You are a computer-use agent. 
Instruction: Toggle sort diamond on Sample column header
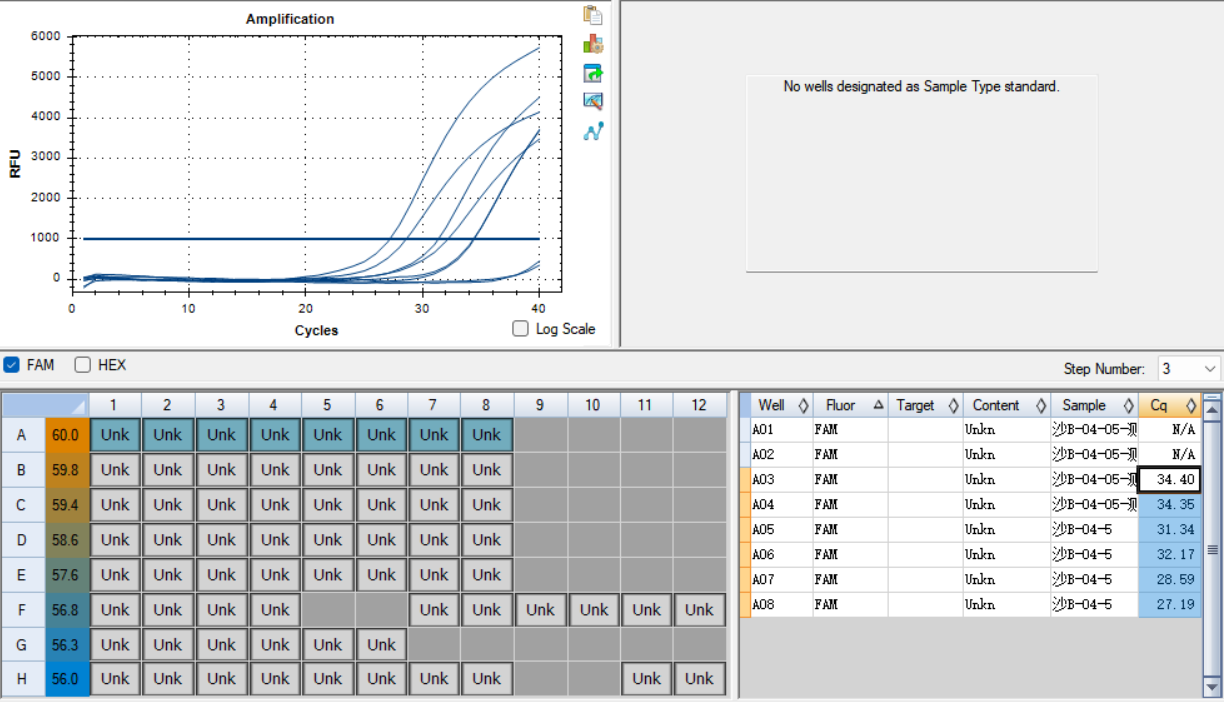point(1128,405)
